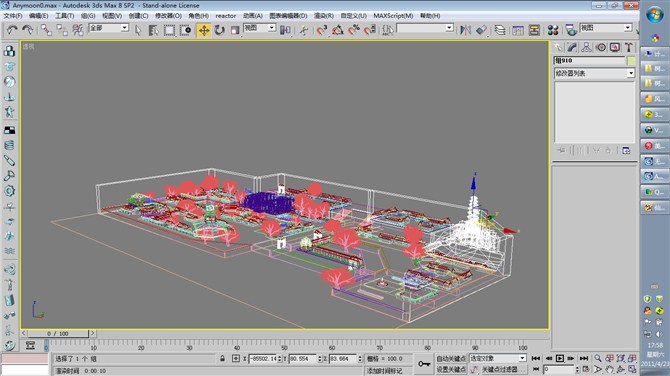The width and height of the screenshot is (670, 376).
Task: Click the time slider 0 / 100
Action: pyautogui.click(x=58, y=333)
